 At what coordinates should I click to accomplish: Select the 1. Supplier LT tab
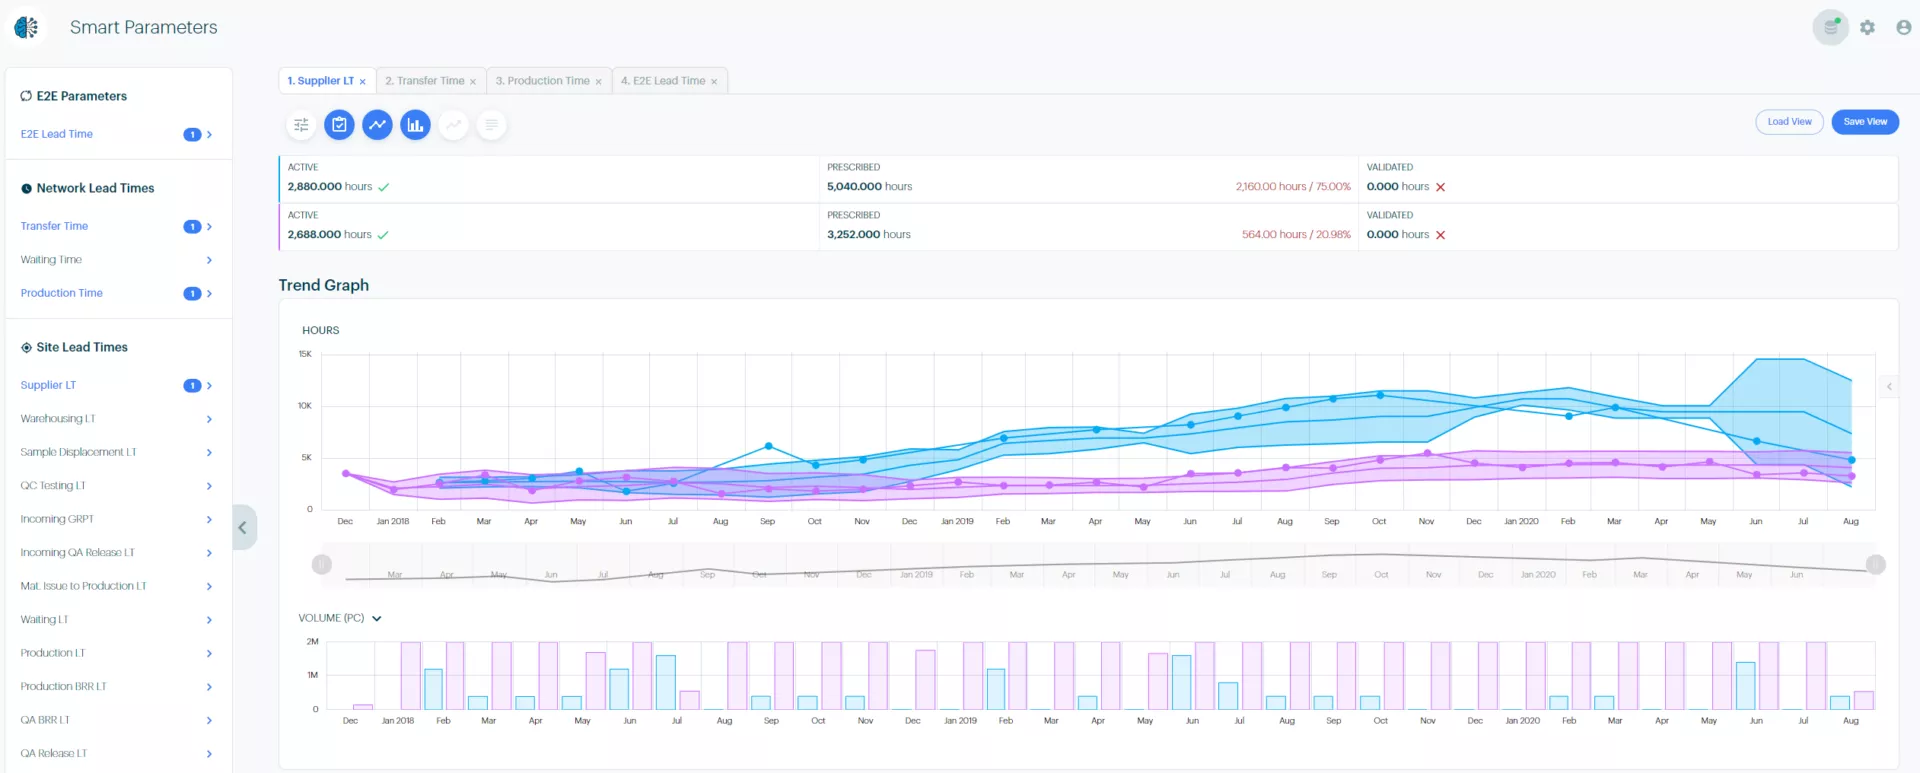coord(320,81)
